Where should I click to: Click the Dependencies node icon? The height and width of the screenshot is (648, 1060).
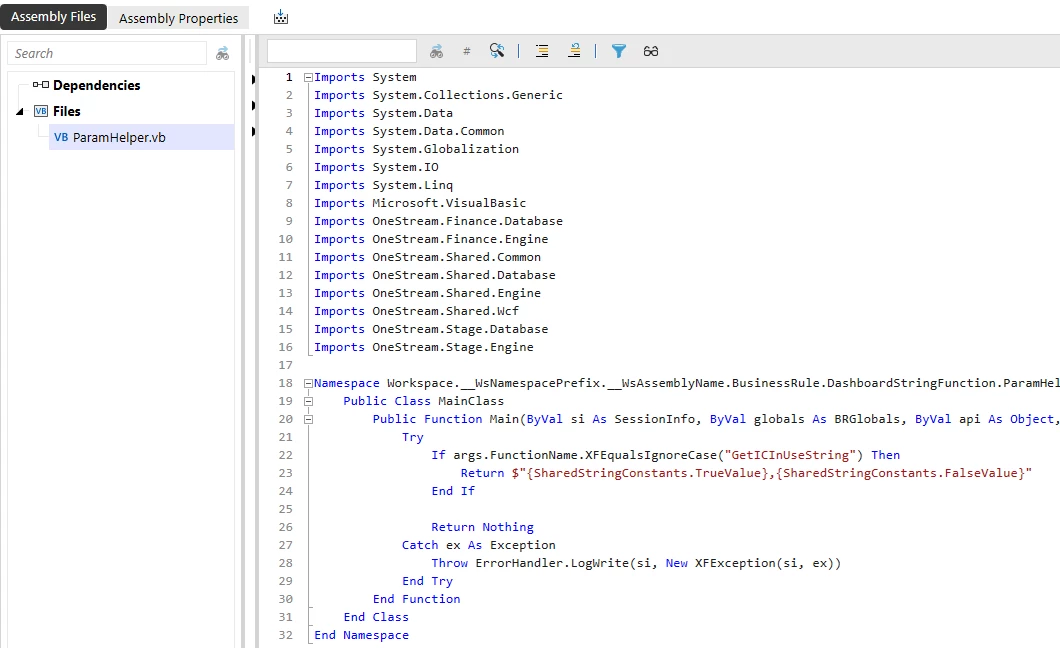click(x=41, y=85)
